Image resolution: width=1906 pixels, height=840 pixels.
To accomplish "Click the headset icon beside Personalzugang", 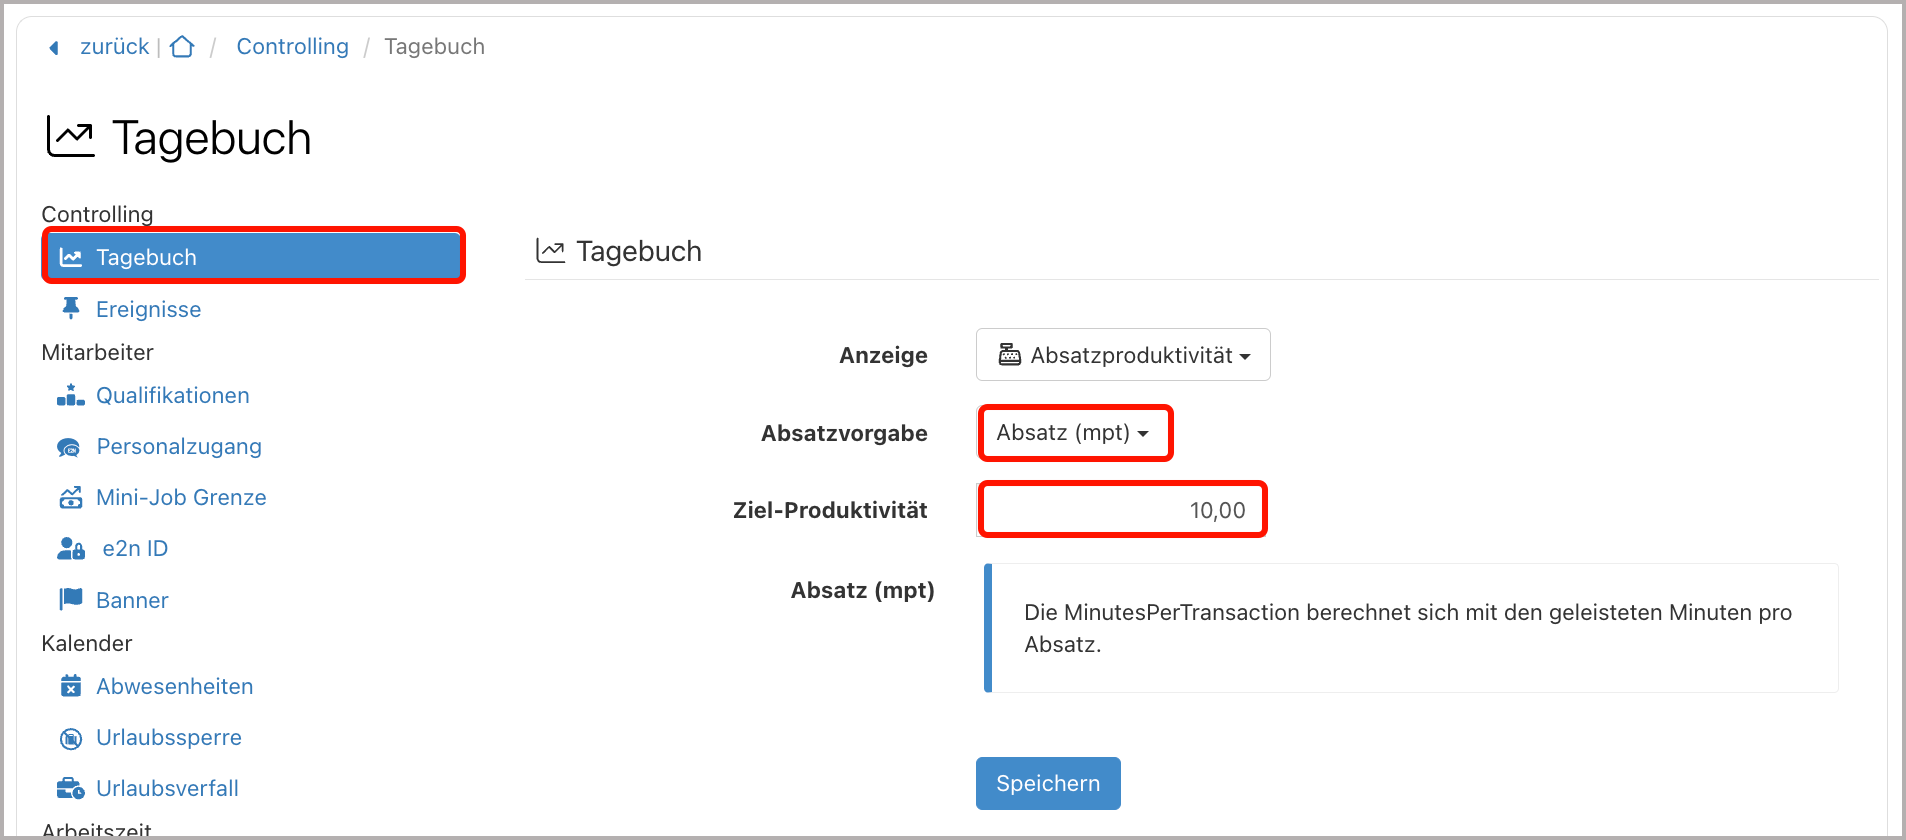I will (x=70, y=446).
